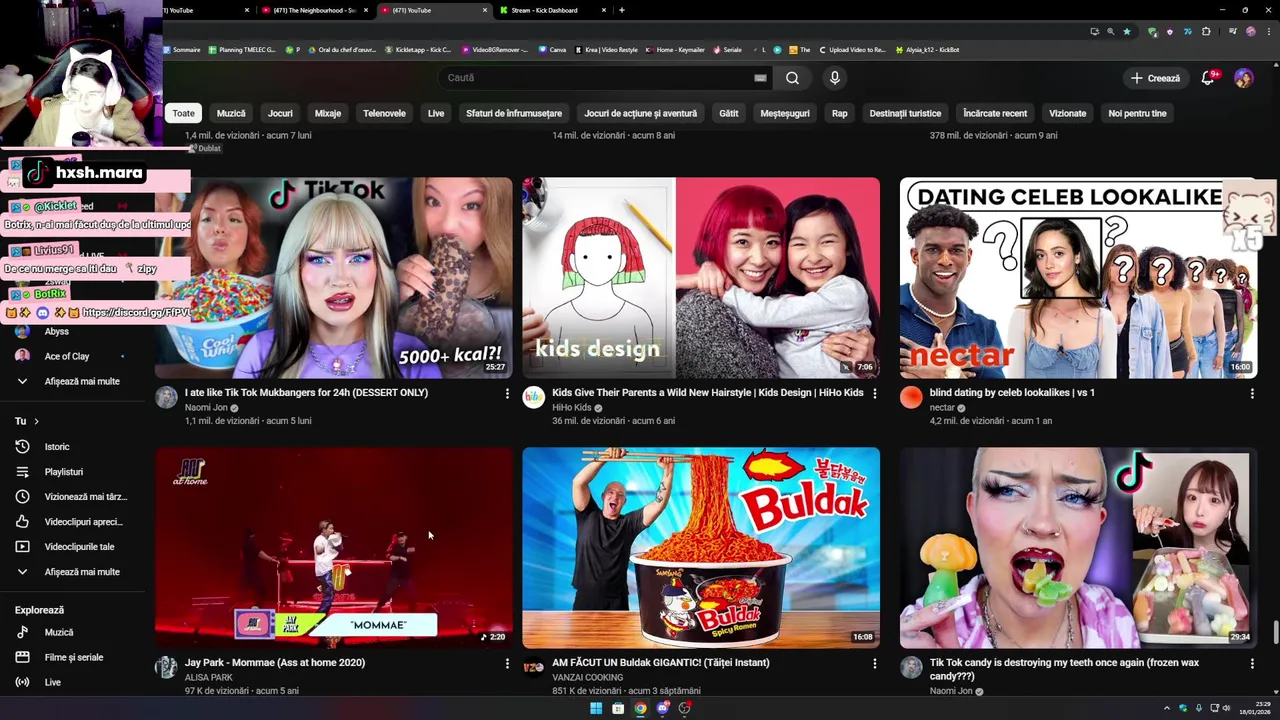Open Discord from the taskbar
Screen dimensions: 1280x720
point(662,708)
